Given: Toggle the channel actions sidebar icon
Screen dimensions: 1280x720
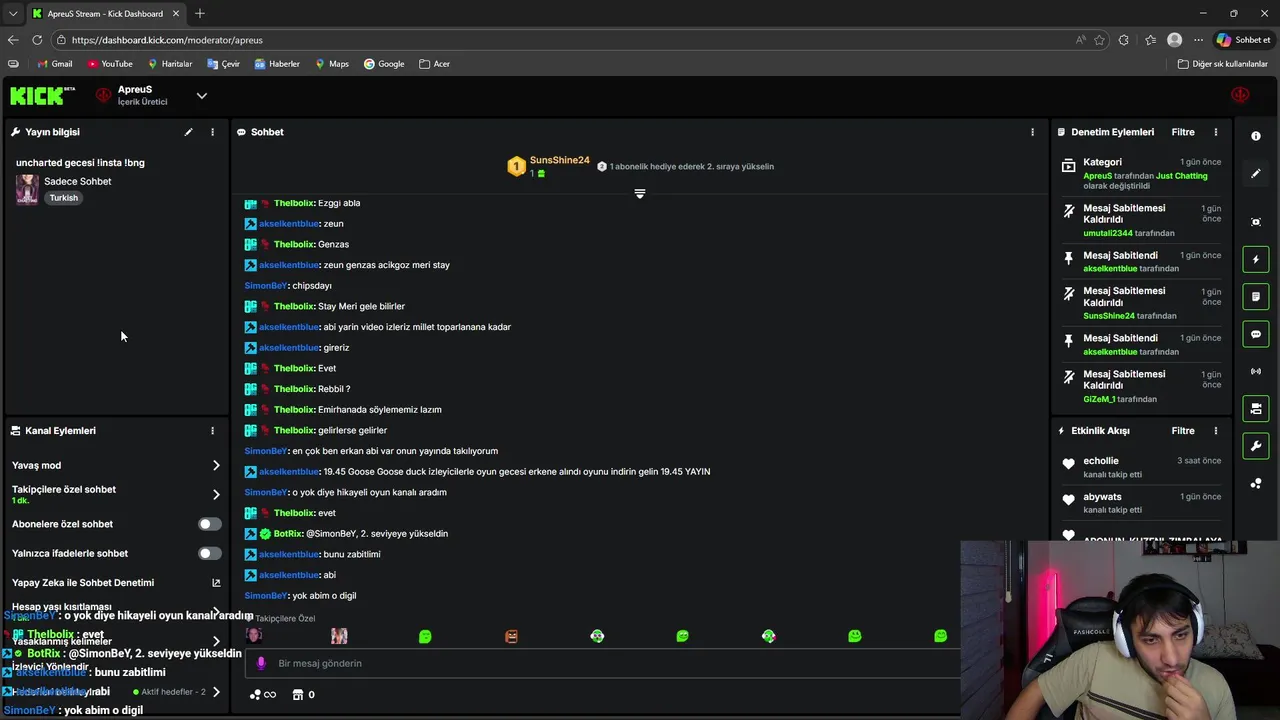Looking at the screenshot, I should pos(1256,408).
